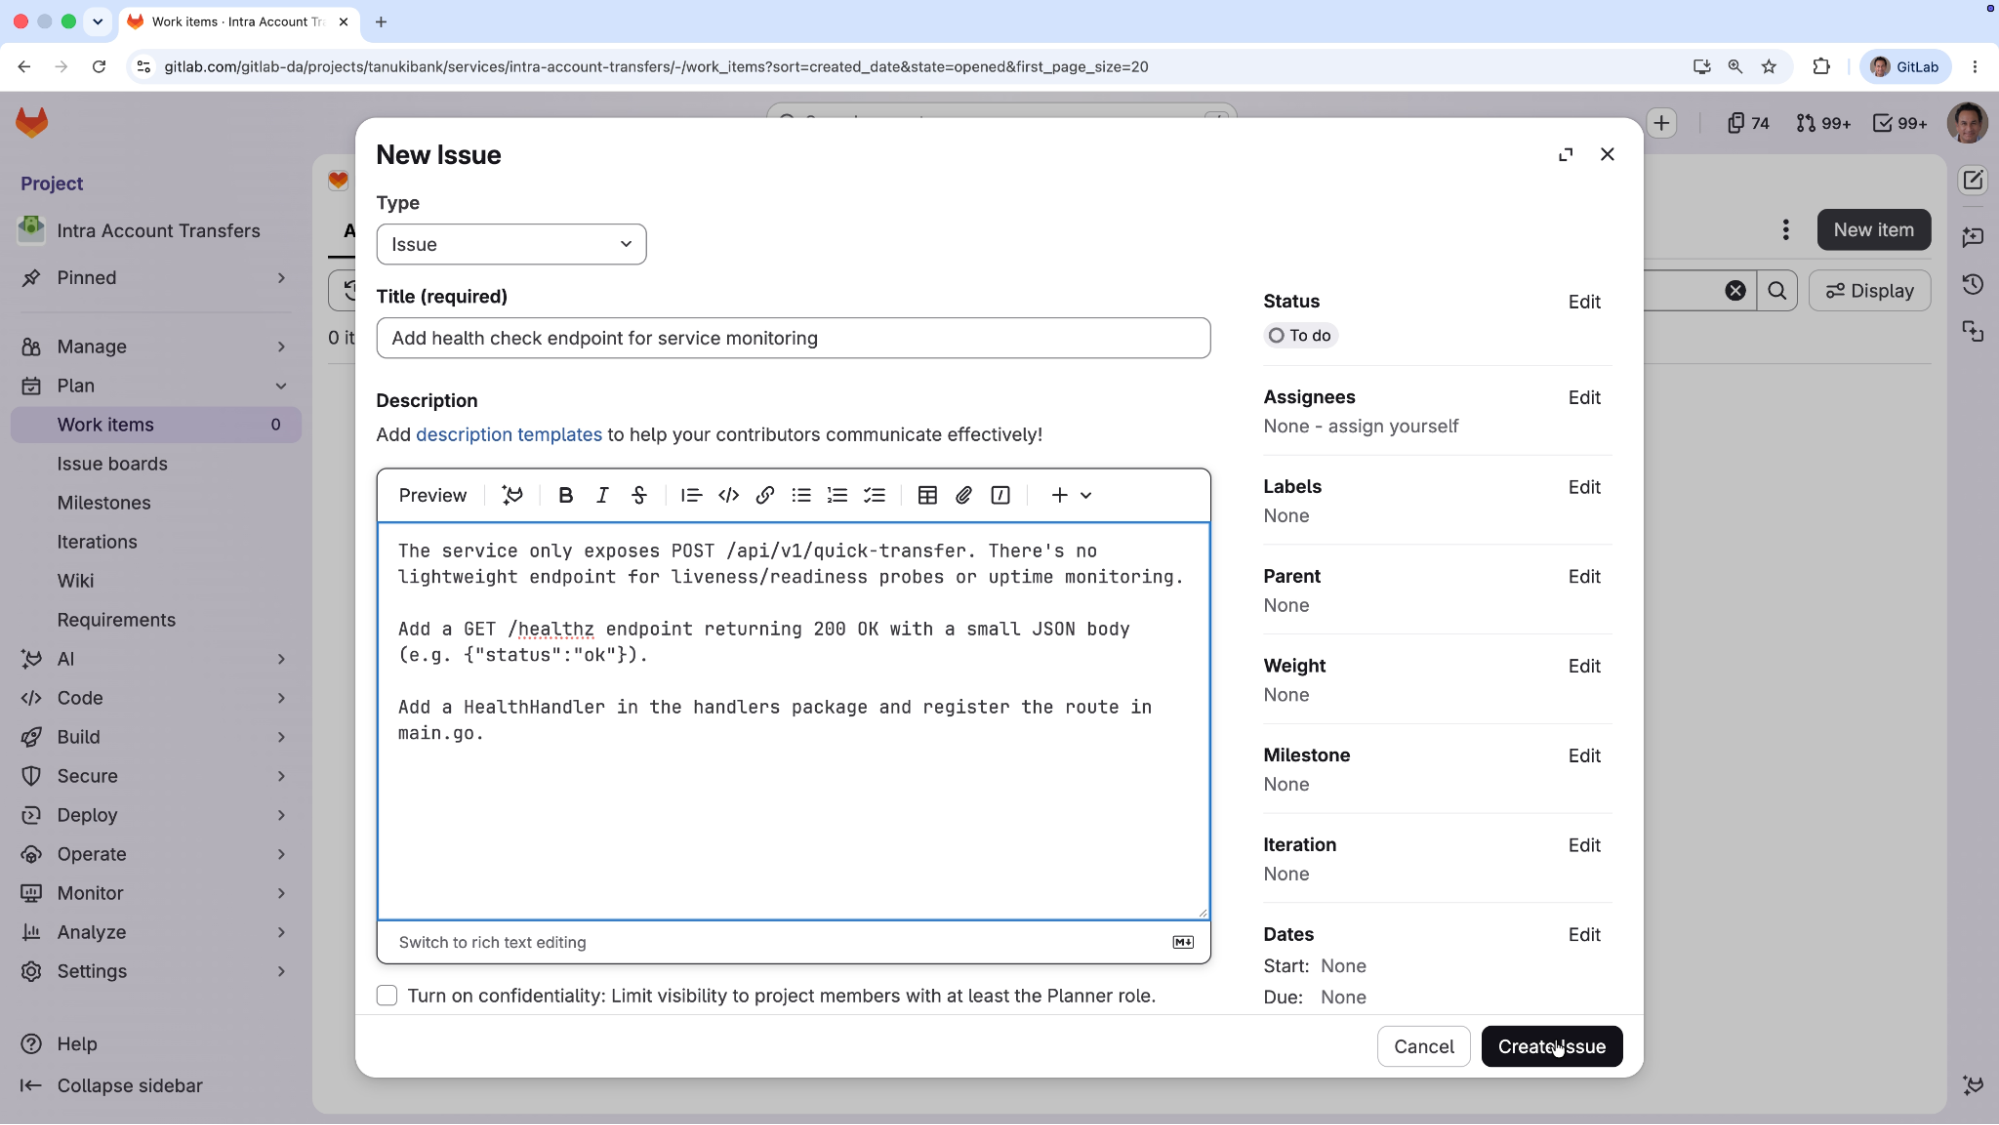This screenshot has width=1999, height=1125.
Task: Apply strikethrough formatting in editor
Action: (639, 495)
